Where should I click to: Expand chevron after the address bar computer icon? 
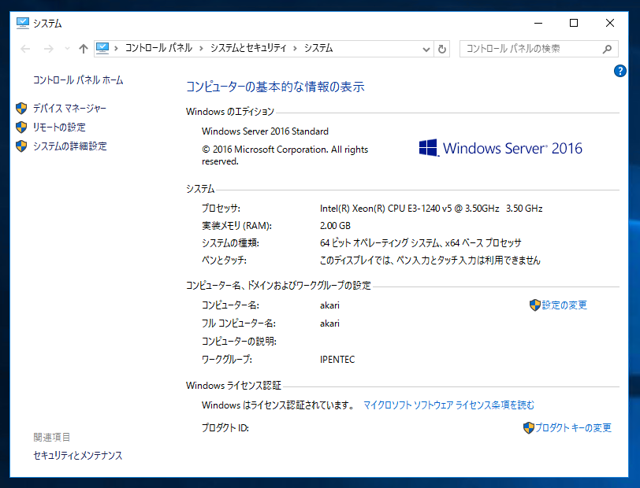pos(116,49)
